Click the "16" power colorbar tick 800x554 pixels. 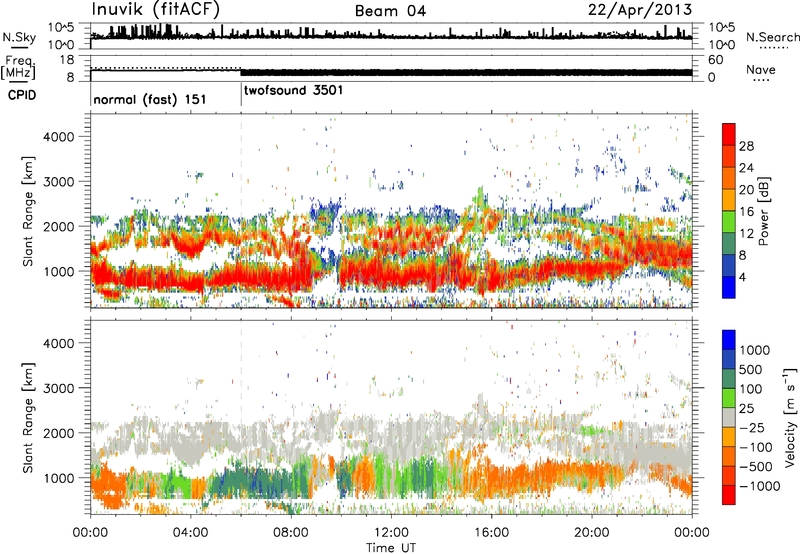tap(746, 212)
